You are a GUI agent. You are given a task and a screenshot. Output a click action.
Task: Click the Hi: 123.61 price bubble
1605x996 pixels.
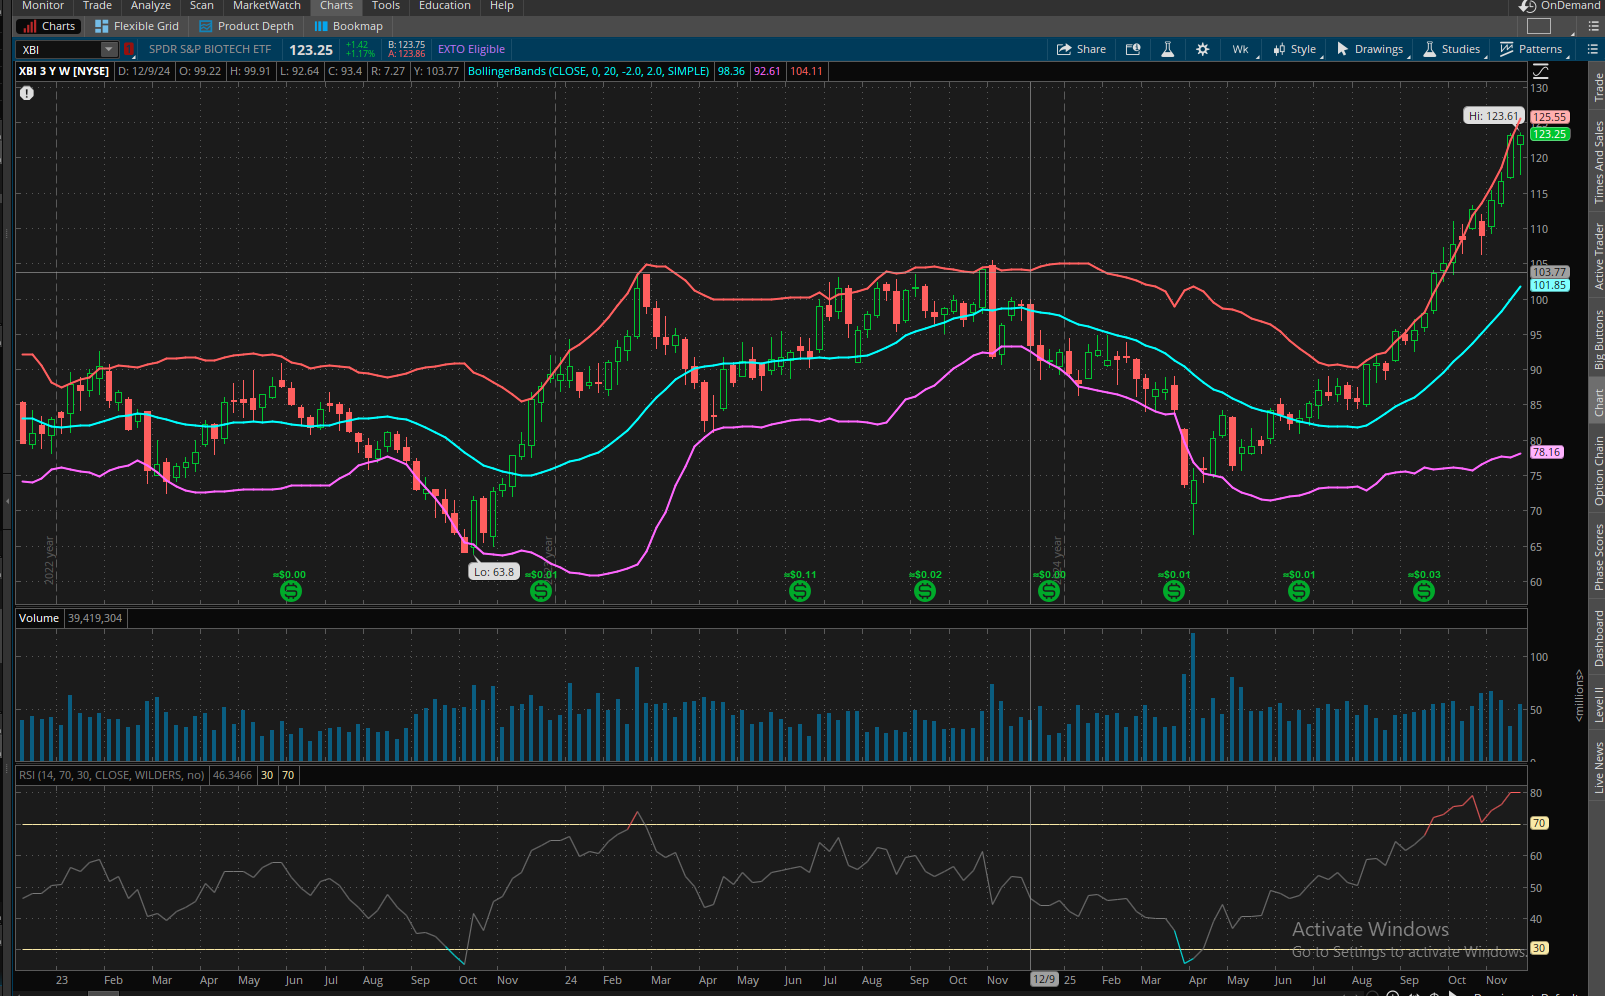click(1492, 116)
